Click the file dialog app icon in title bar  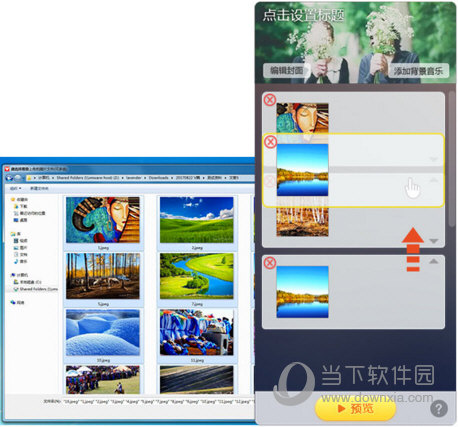click(x=7, y=169)
